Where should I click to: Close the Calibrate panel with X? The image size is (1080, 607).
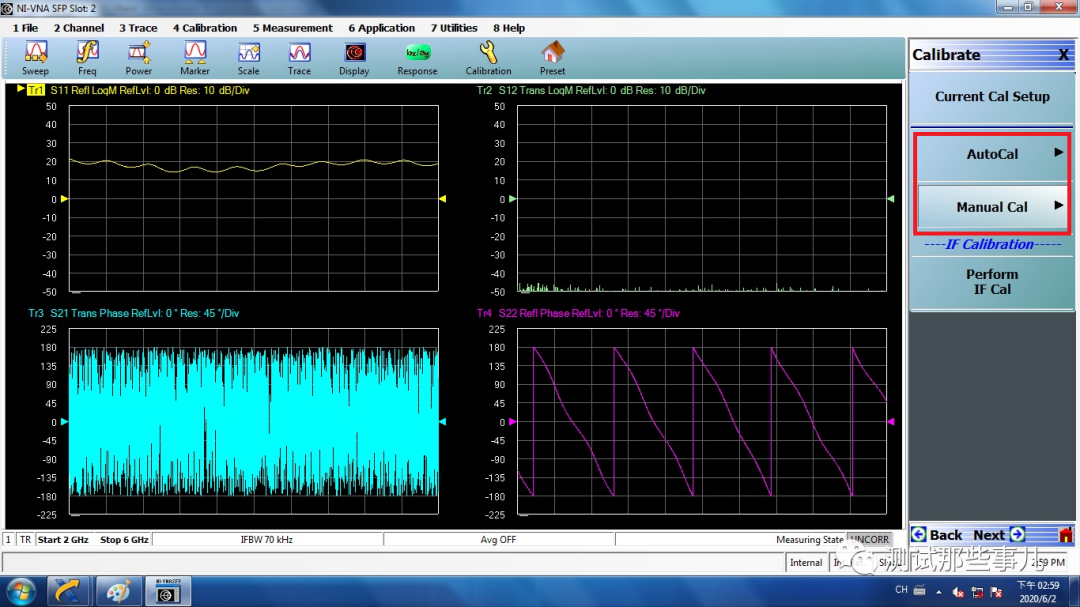point(1063,55)
